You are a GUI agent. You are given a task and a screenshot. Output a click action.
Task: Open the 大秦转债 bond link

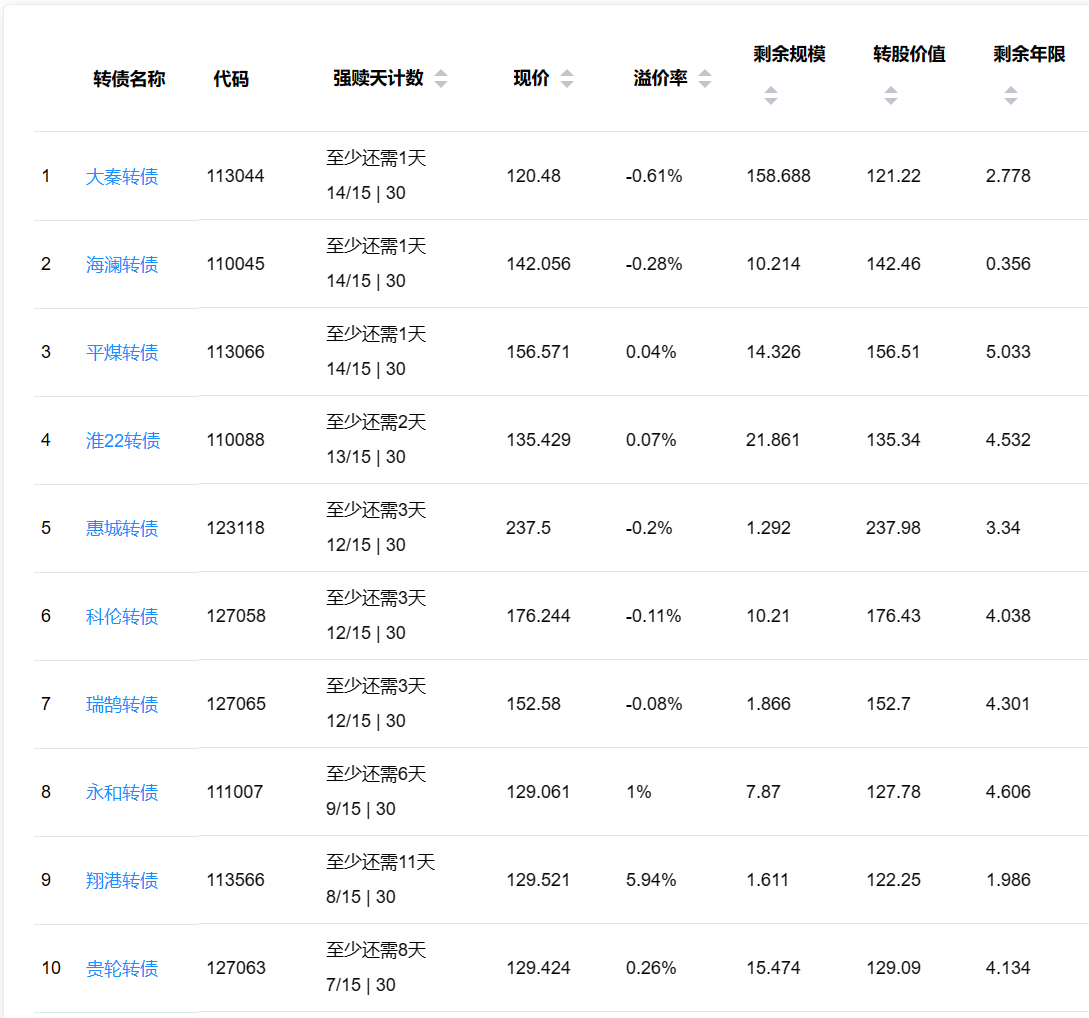tap(122, 177)
